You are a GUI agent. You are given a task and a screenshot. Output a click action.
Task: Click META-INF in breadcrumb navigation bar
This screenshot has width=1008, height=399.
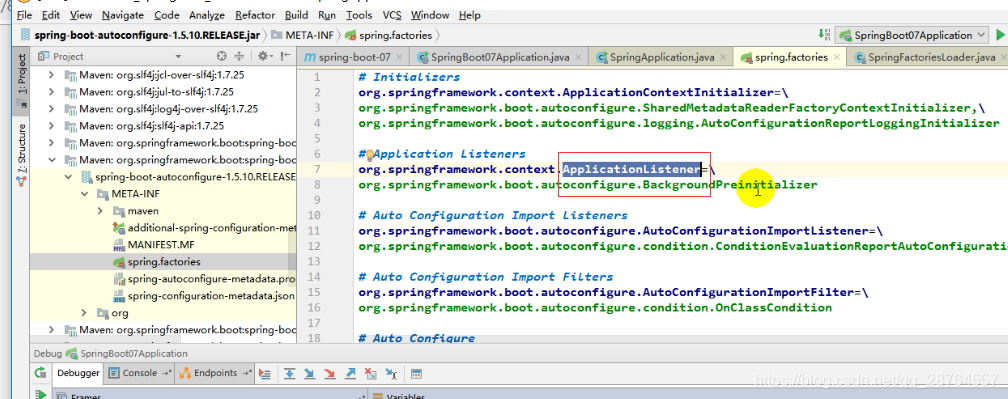(302, 35)
